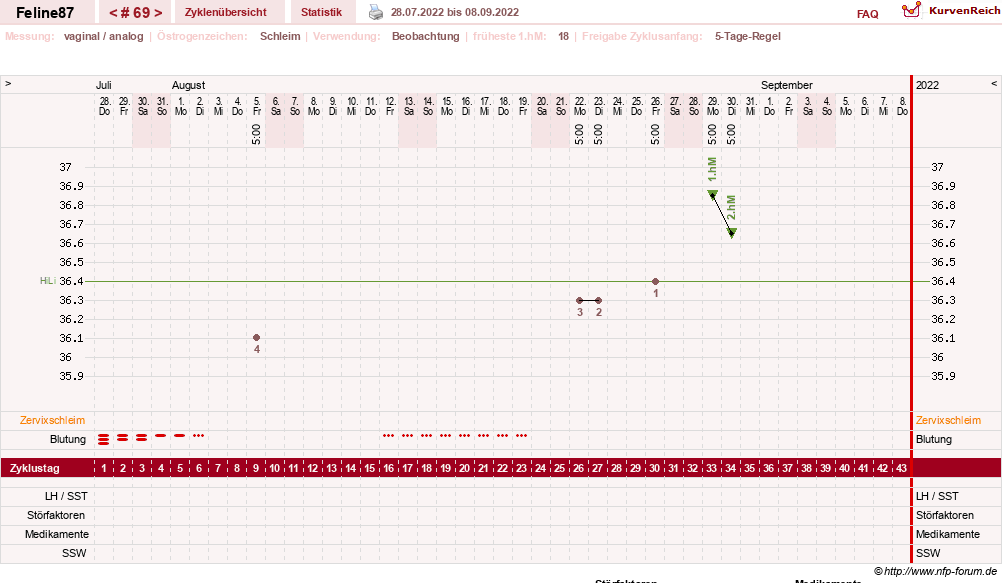The image size is (1002, 583).
Task: Click the Feline87 username tab
Action: tap(45, 13)
